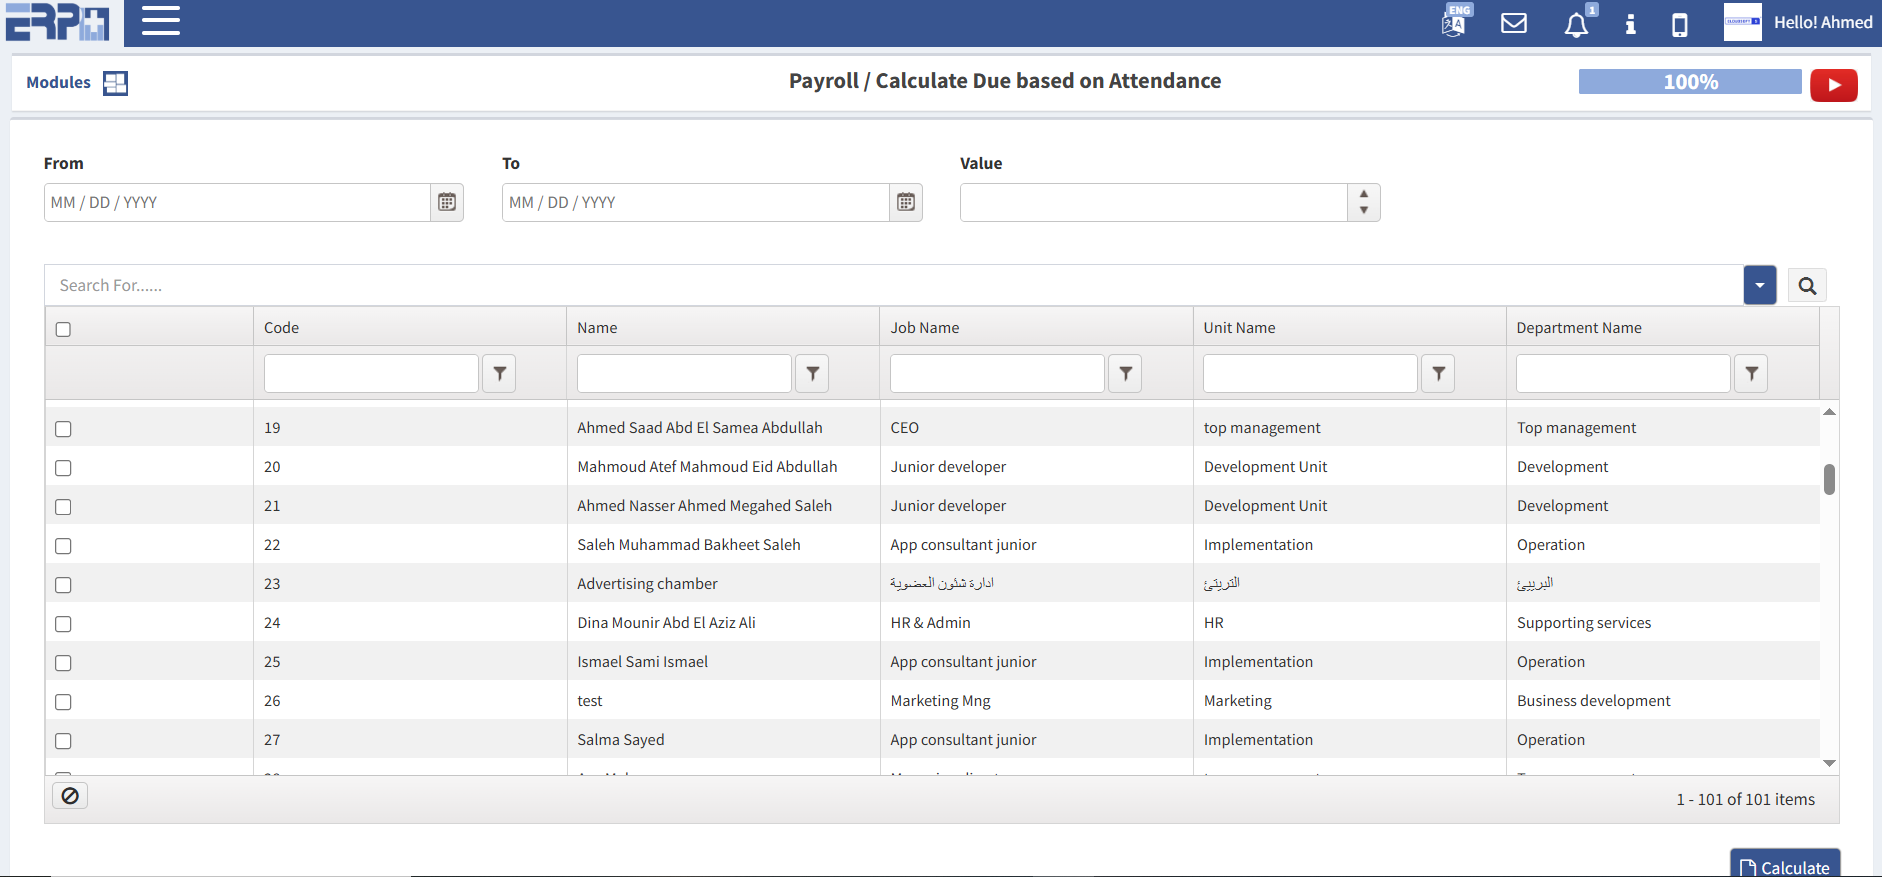
Task: Open the From date calendar picker
Action: tap(447, 202)
